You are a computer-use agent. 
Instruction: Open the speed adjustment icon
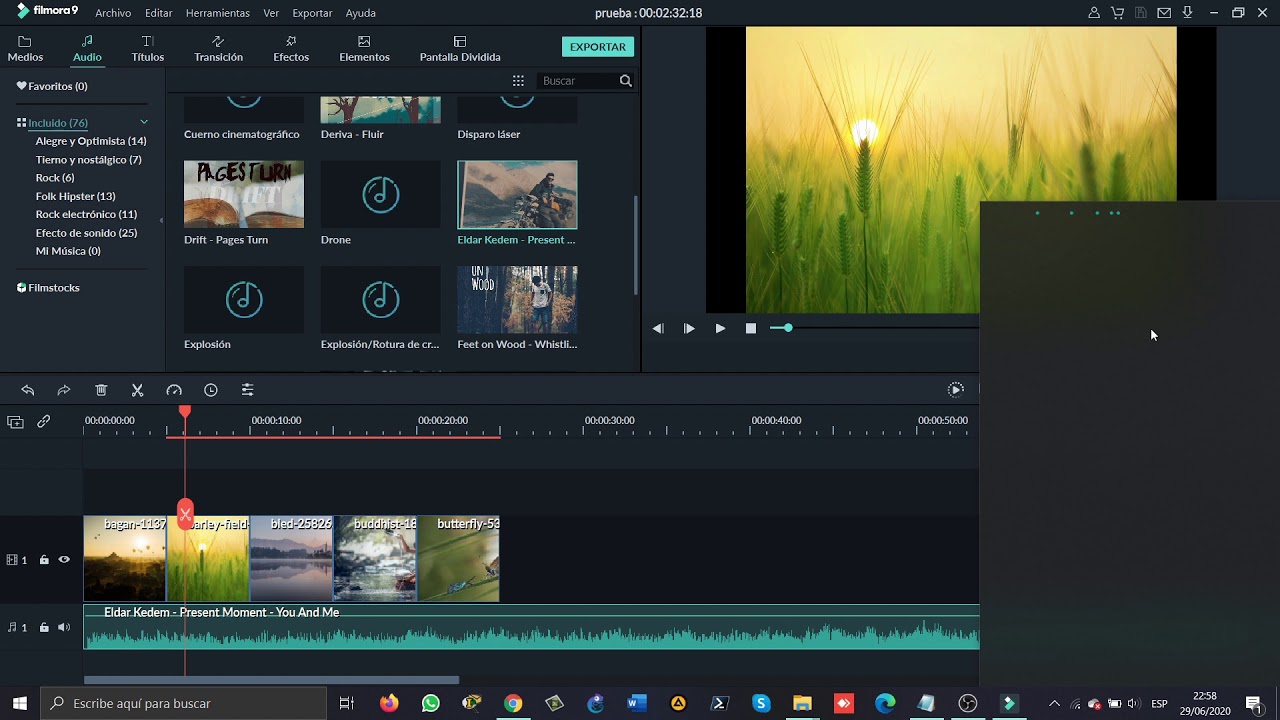coord(174,390)
